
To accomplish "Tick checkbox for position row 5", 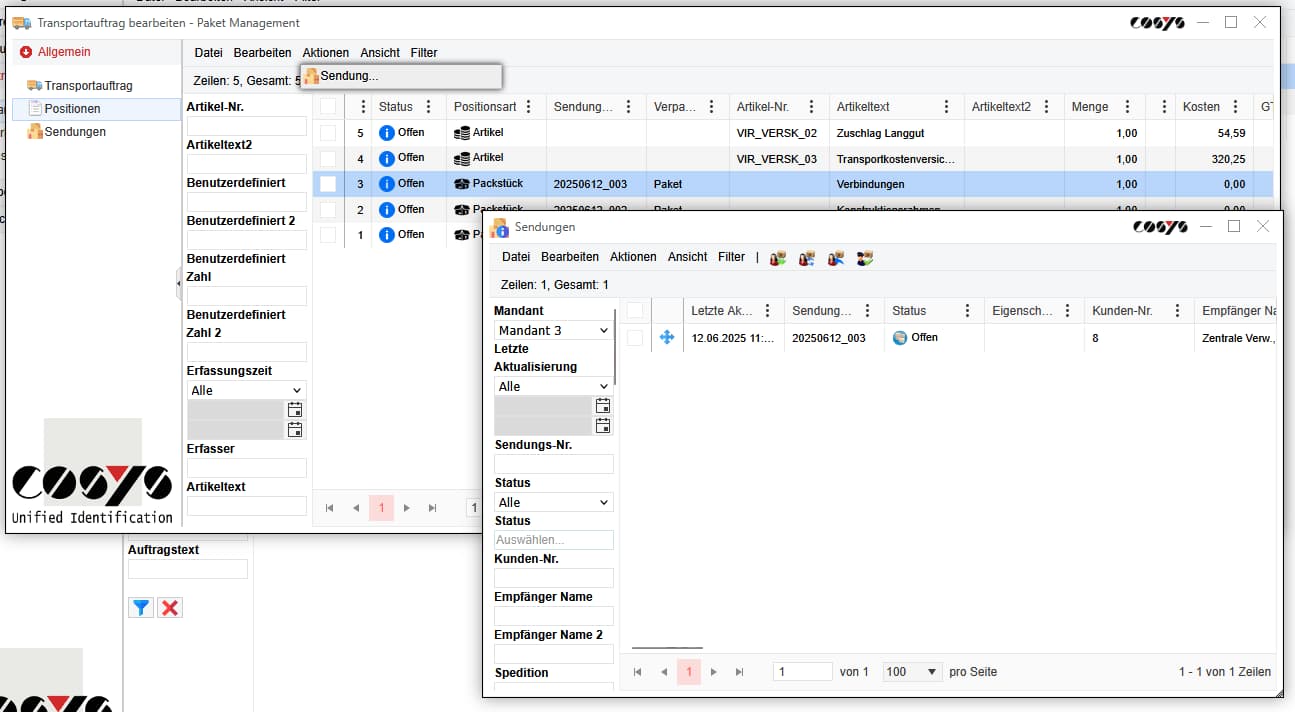I will pos(328,133).
